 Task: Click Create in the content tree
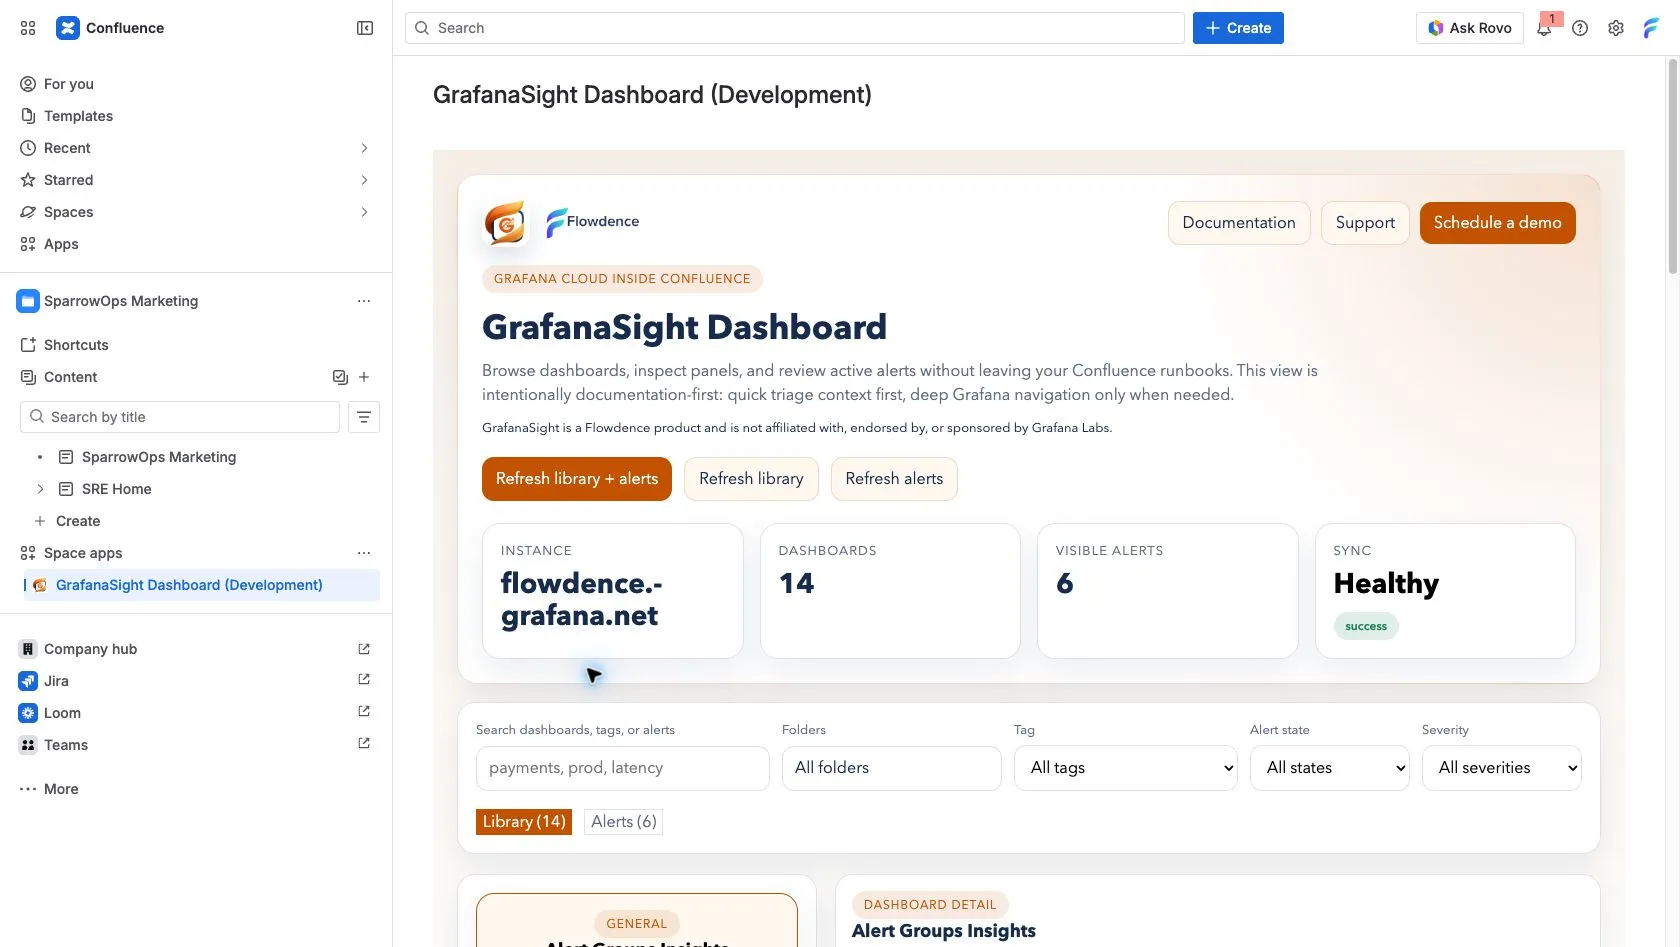click(78, 521)
